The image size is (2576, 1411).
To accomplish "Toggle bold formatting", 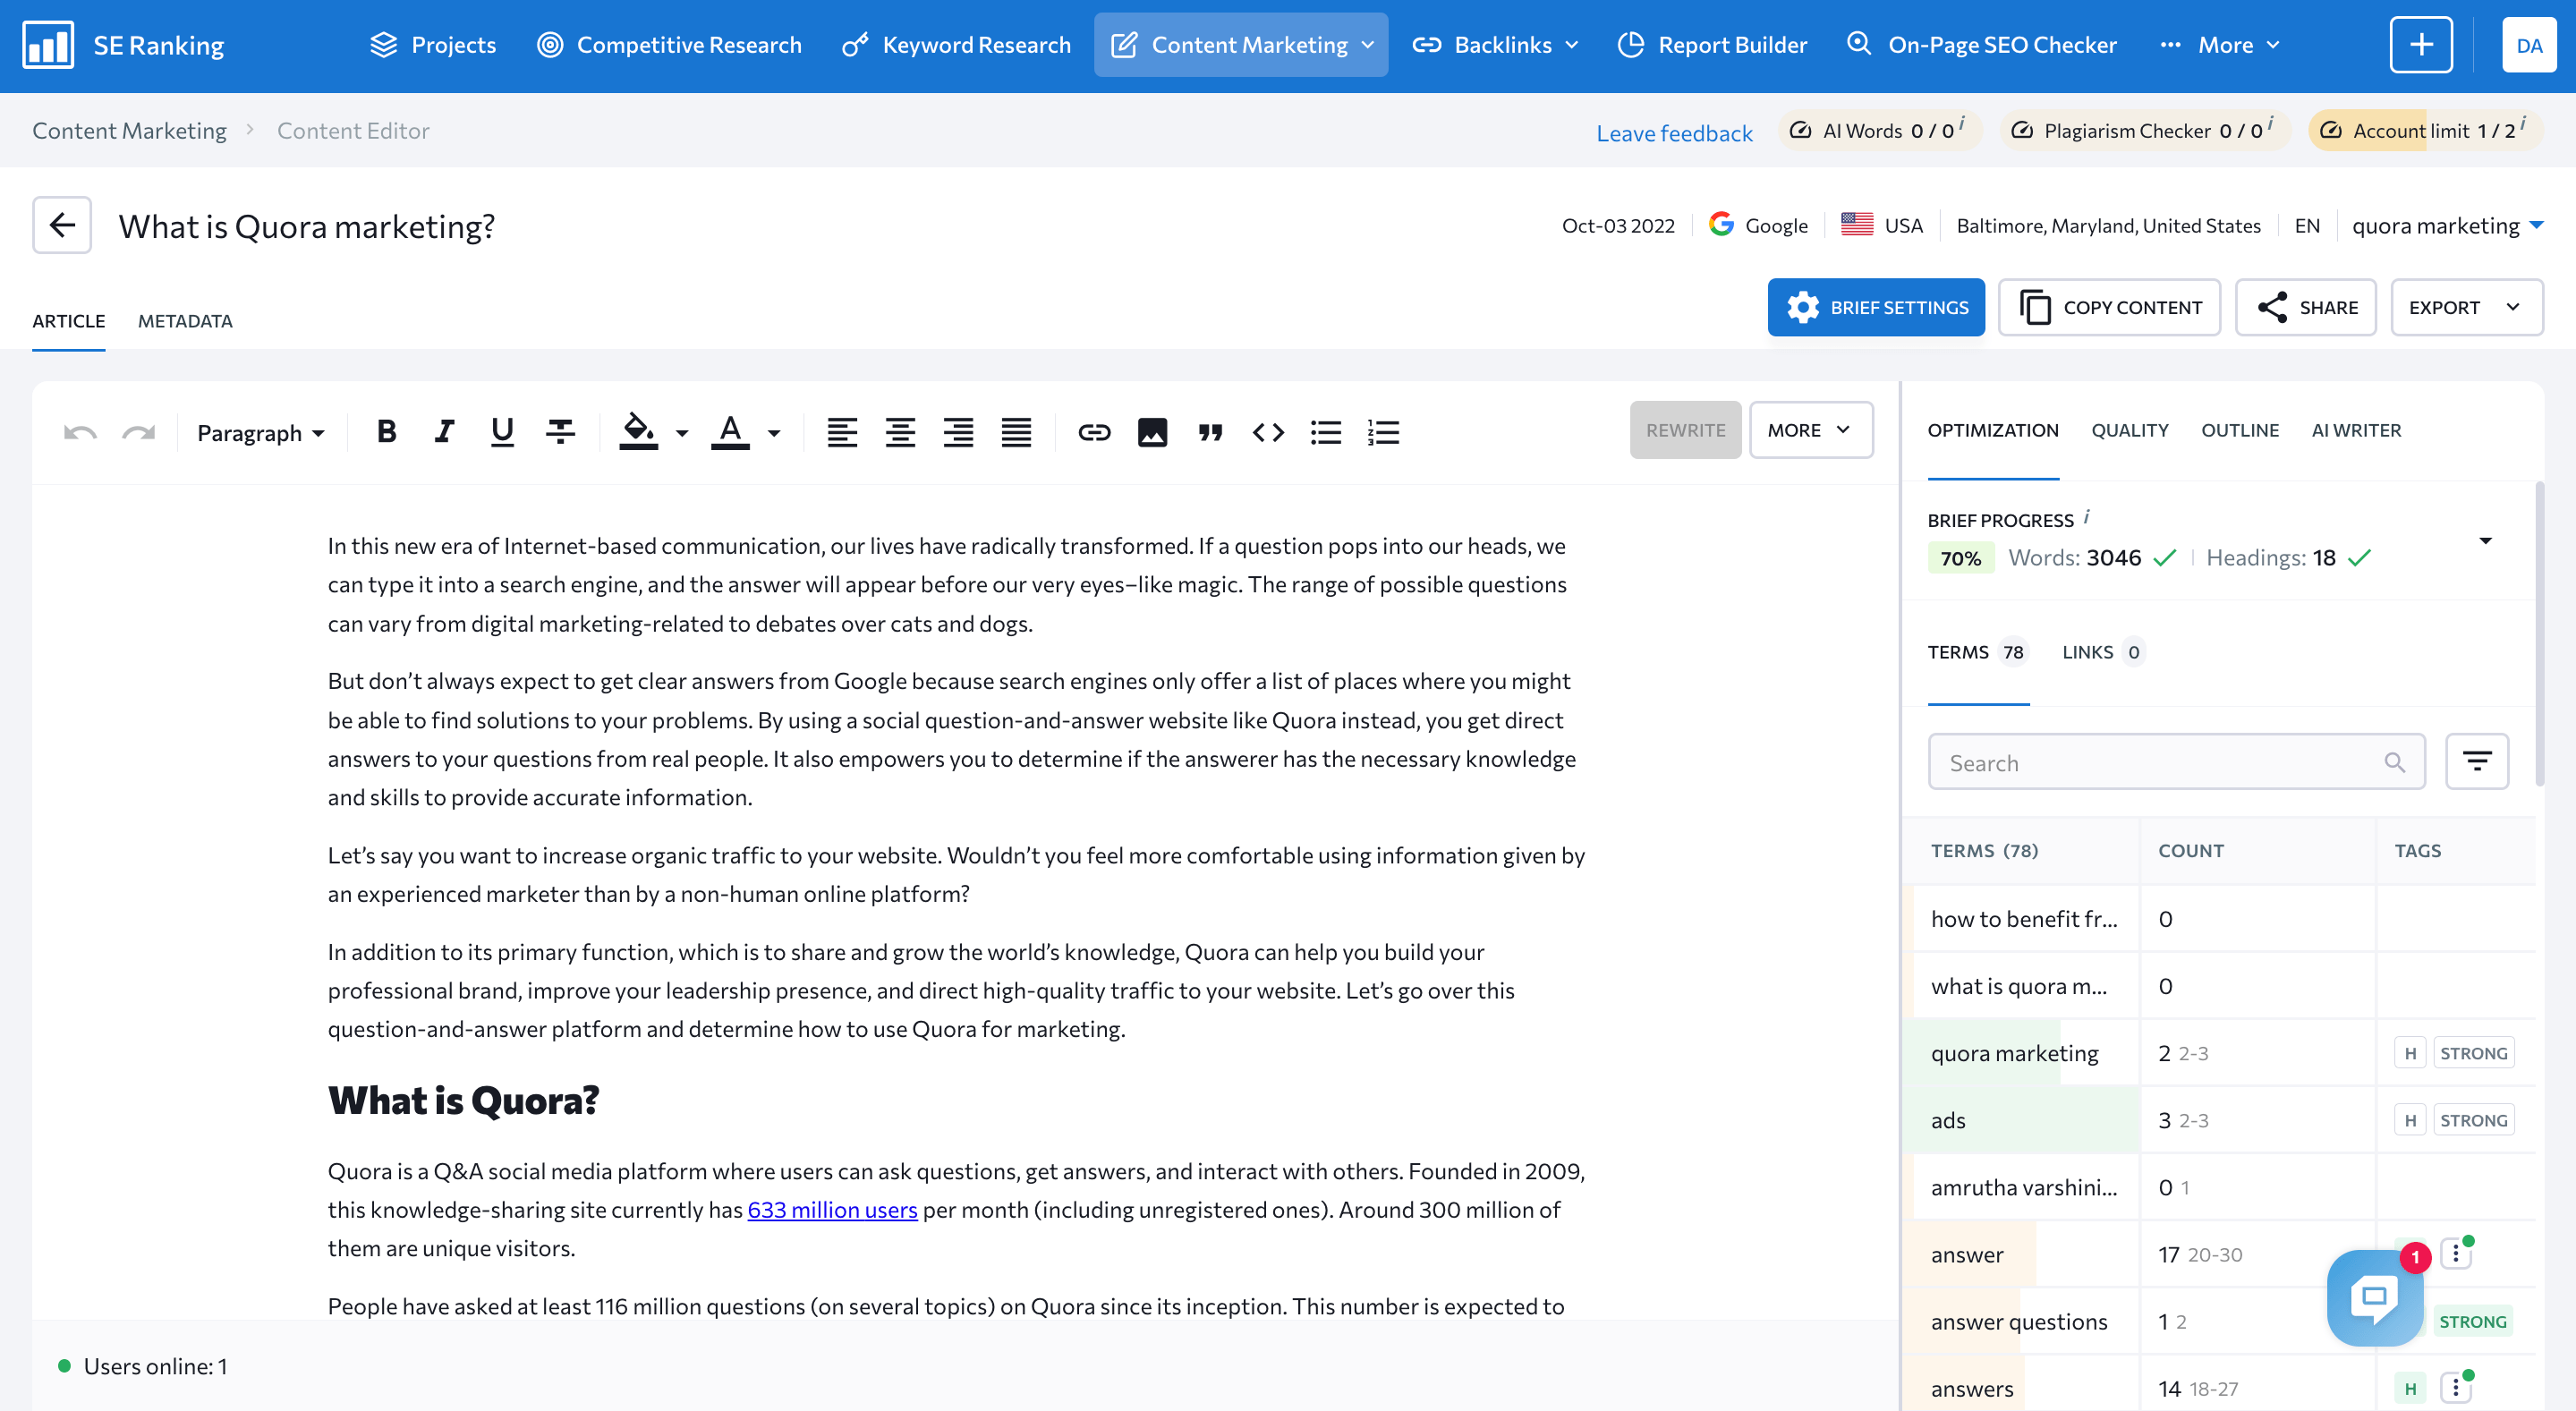I will [386, 431].
